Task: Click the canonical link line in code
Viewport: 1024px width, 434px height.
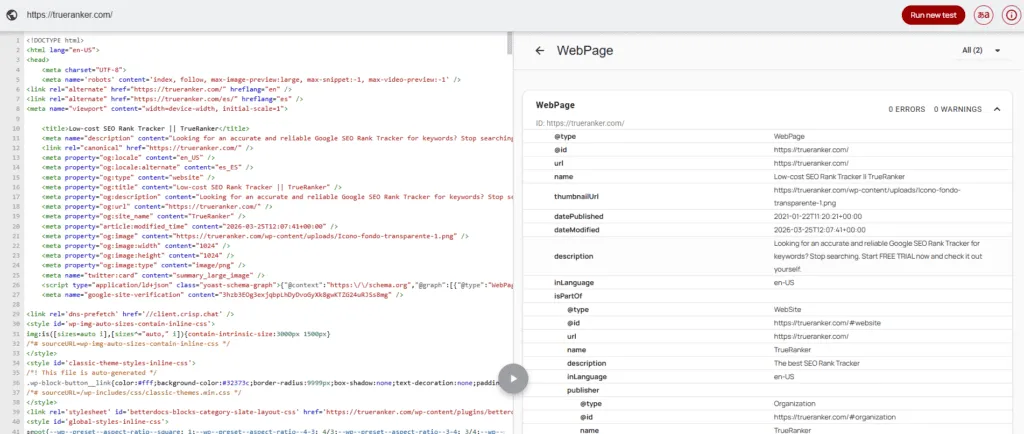Action: pyautogui.click(x=147, y=148)
